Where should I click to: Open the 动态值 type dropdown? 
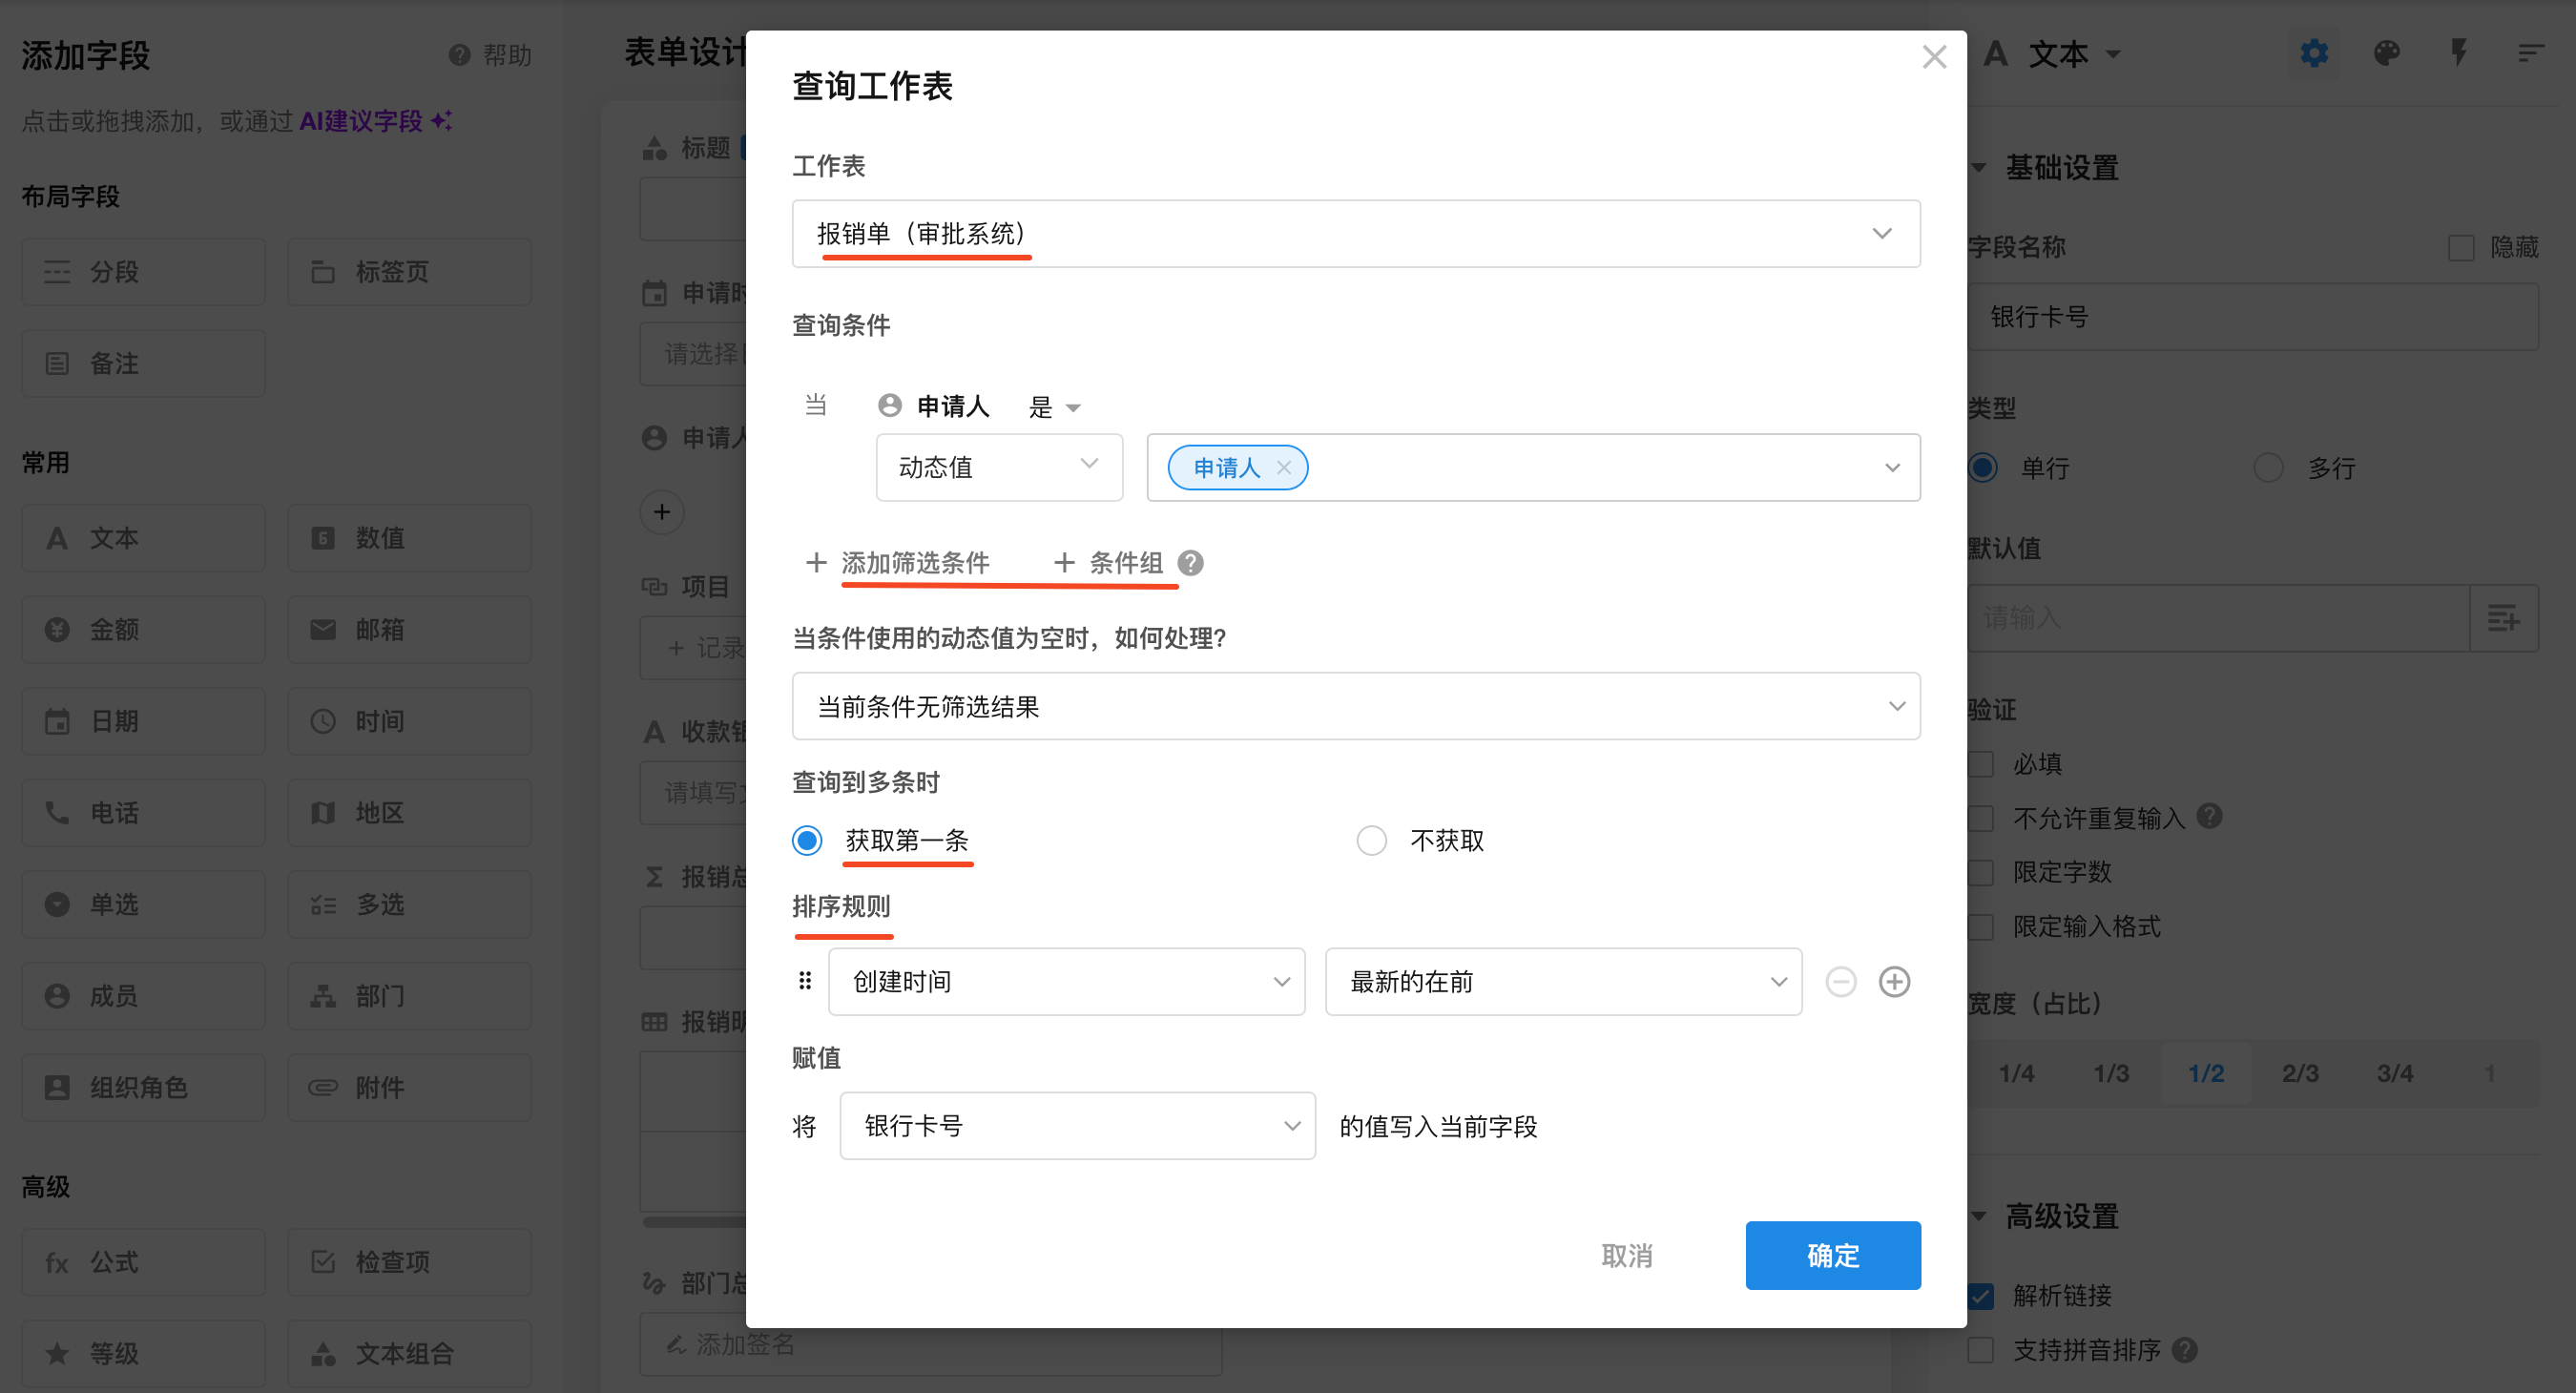pos(999,467)
